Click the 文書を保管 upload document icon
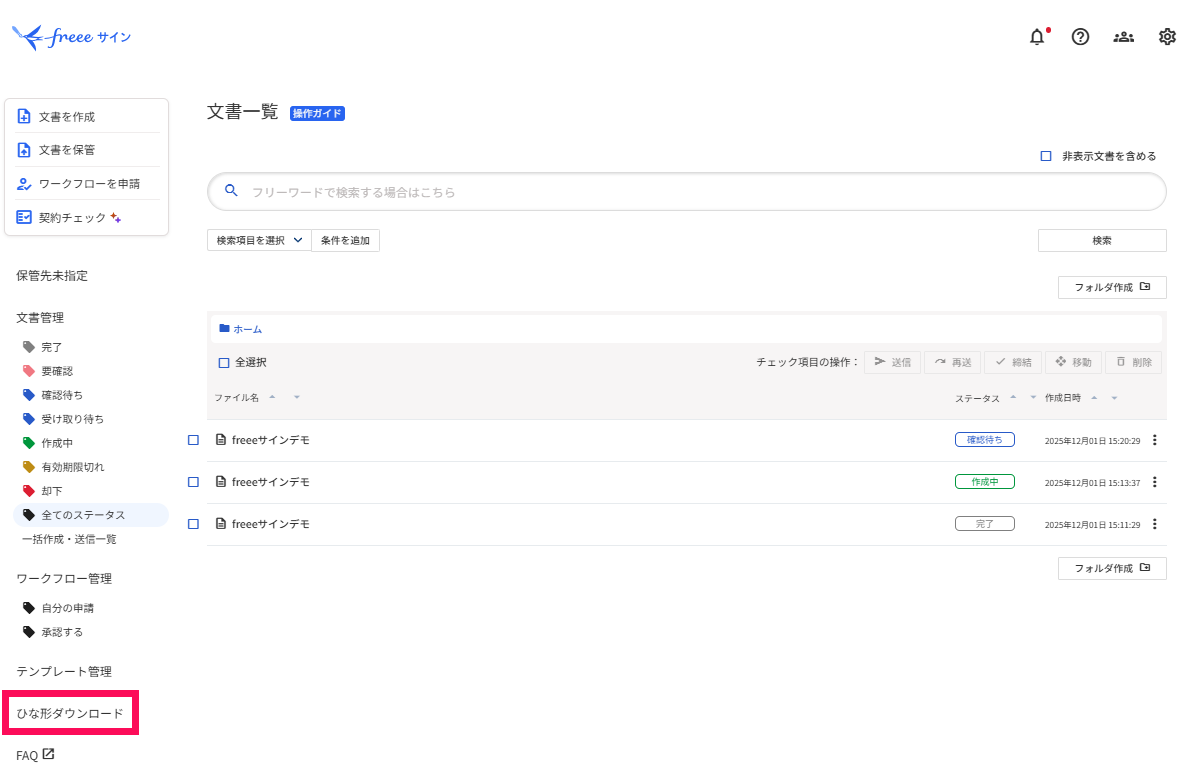Viewport: 1190px width, 773px height. coord(24,149)
